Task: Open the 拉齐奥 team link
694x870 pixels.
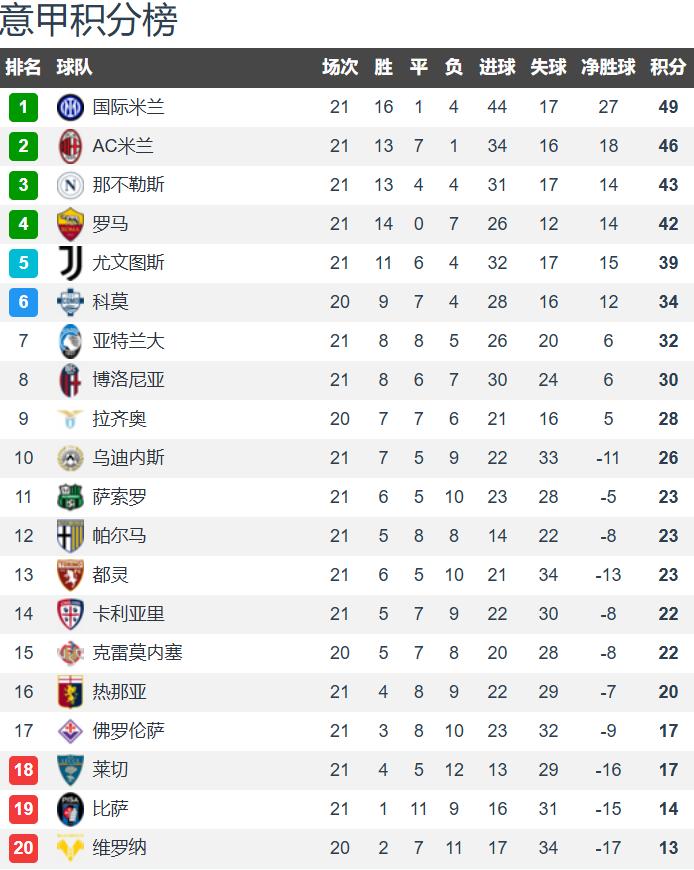Action: pos(120,419)
